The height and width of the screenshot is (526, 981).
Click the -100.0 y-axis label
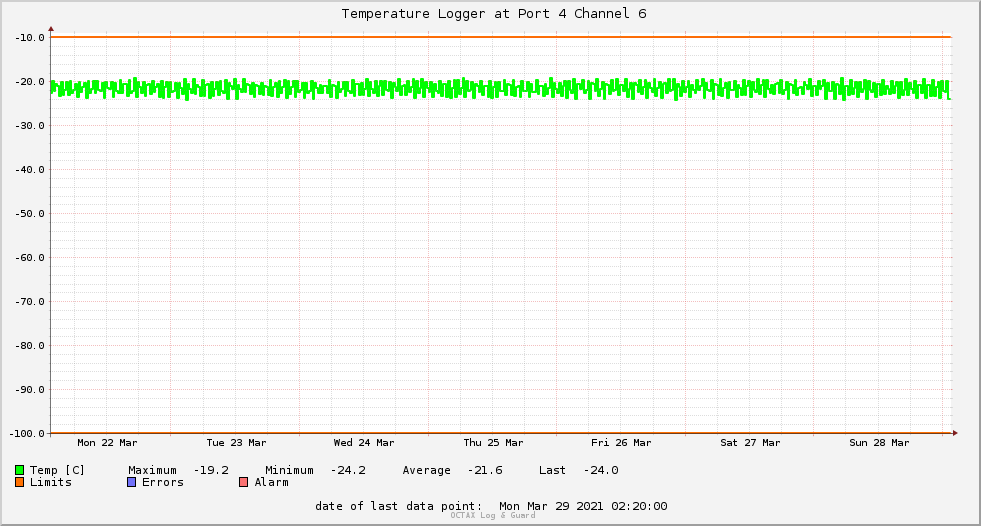point(28,433)
